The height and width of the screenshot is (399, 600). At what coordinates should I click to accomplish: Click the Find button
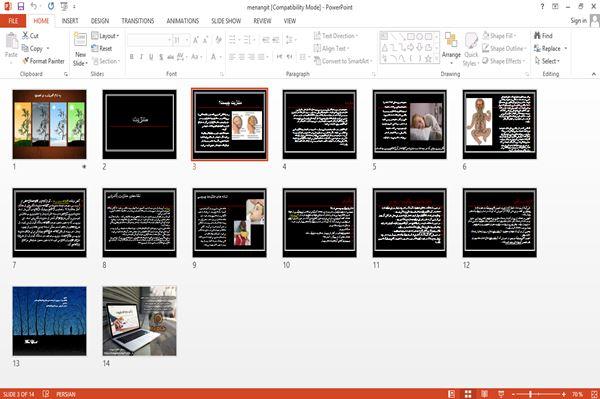coord(543,36)
